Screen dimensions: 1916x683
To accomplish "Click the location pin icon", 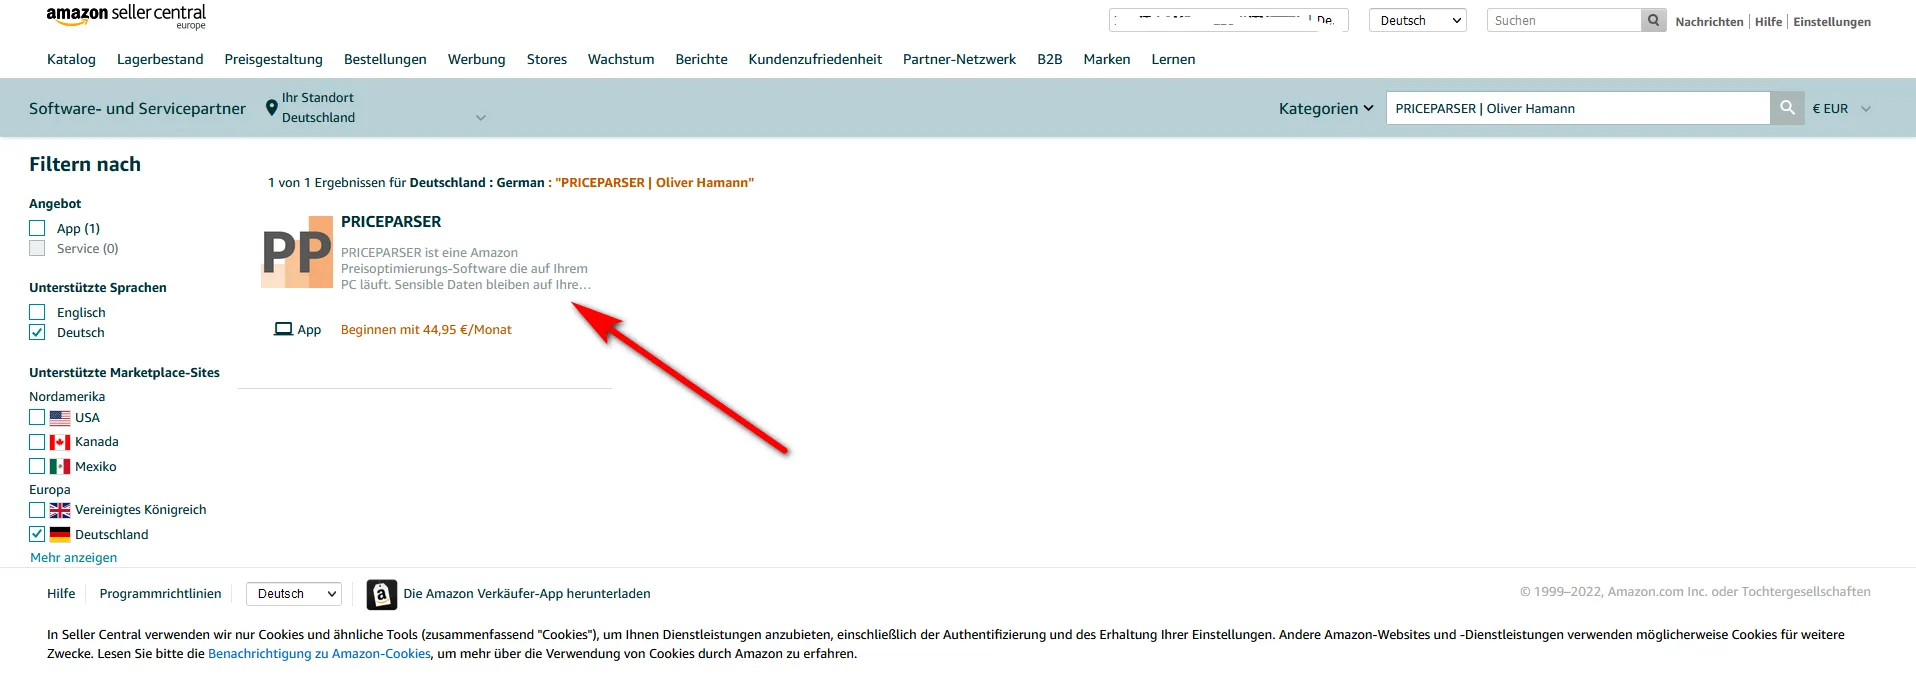I will pyautogui.click(x=271, y=108).
